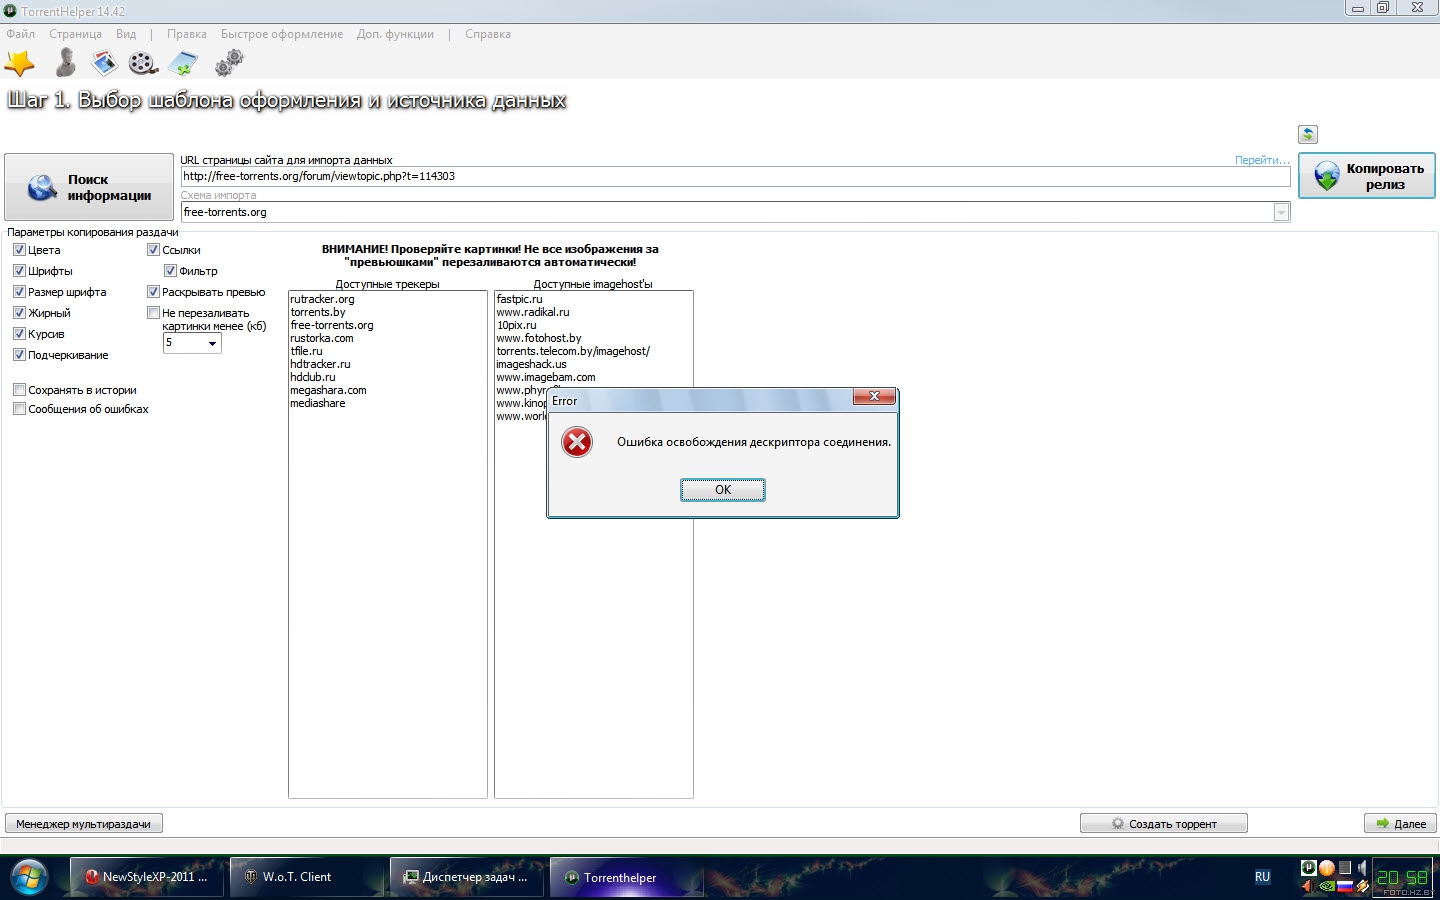1440x900 pixels.
Task: Click the Копировать релиз button
Action: coord(1367,176)
